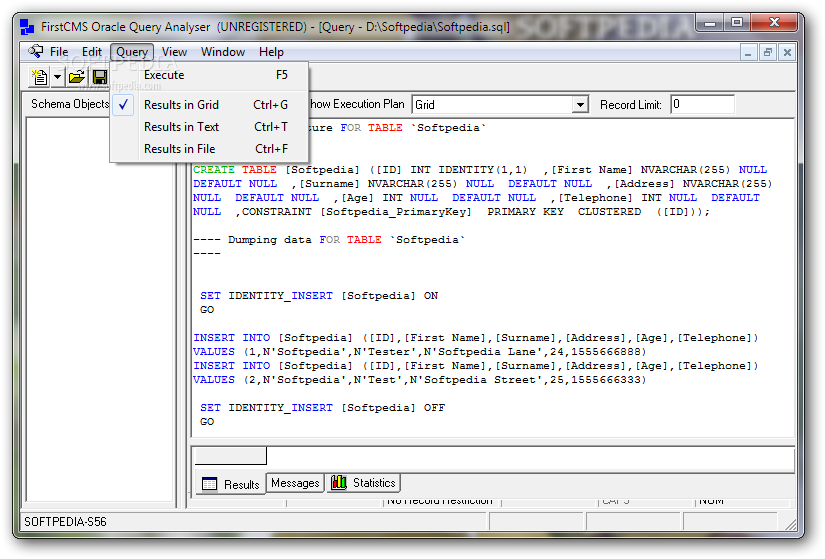Switch to the Messages tab
The width and height of the screenshot is (825, 559).
tap(295, 483)
